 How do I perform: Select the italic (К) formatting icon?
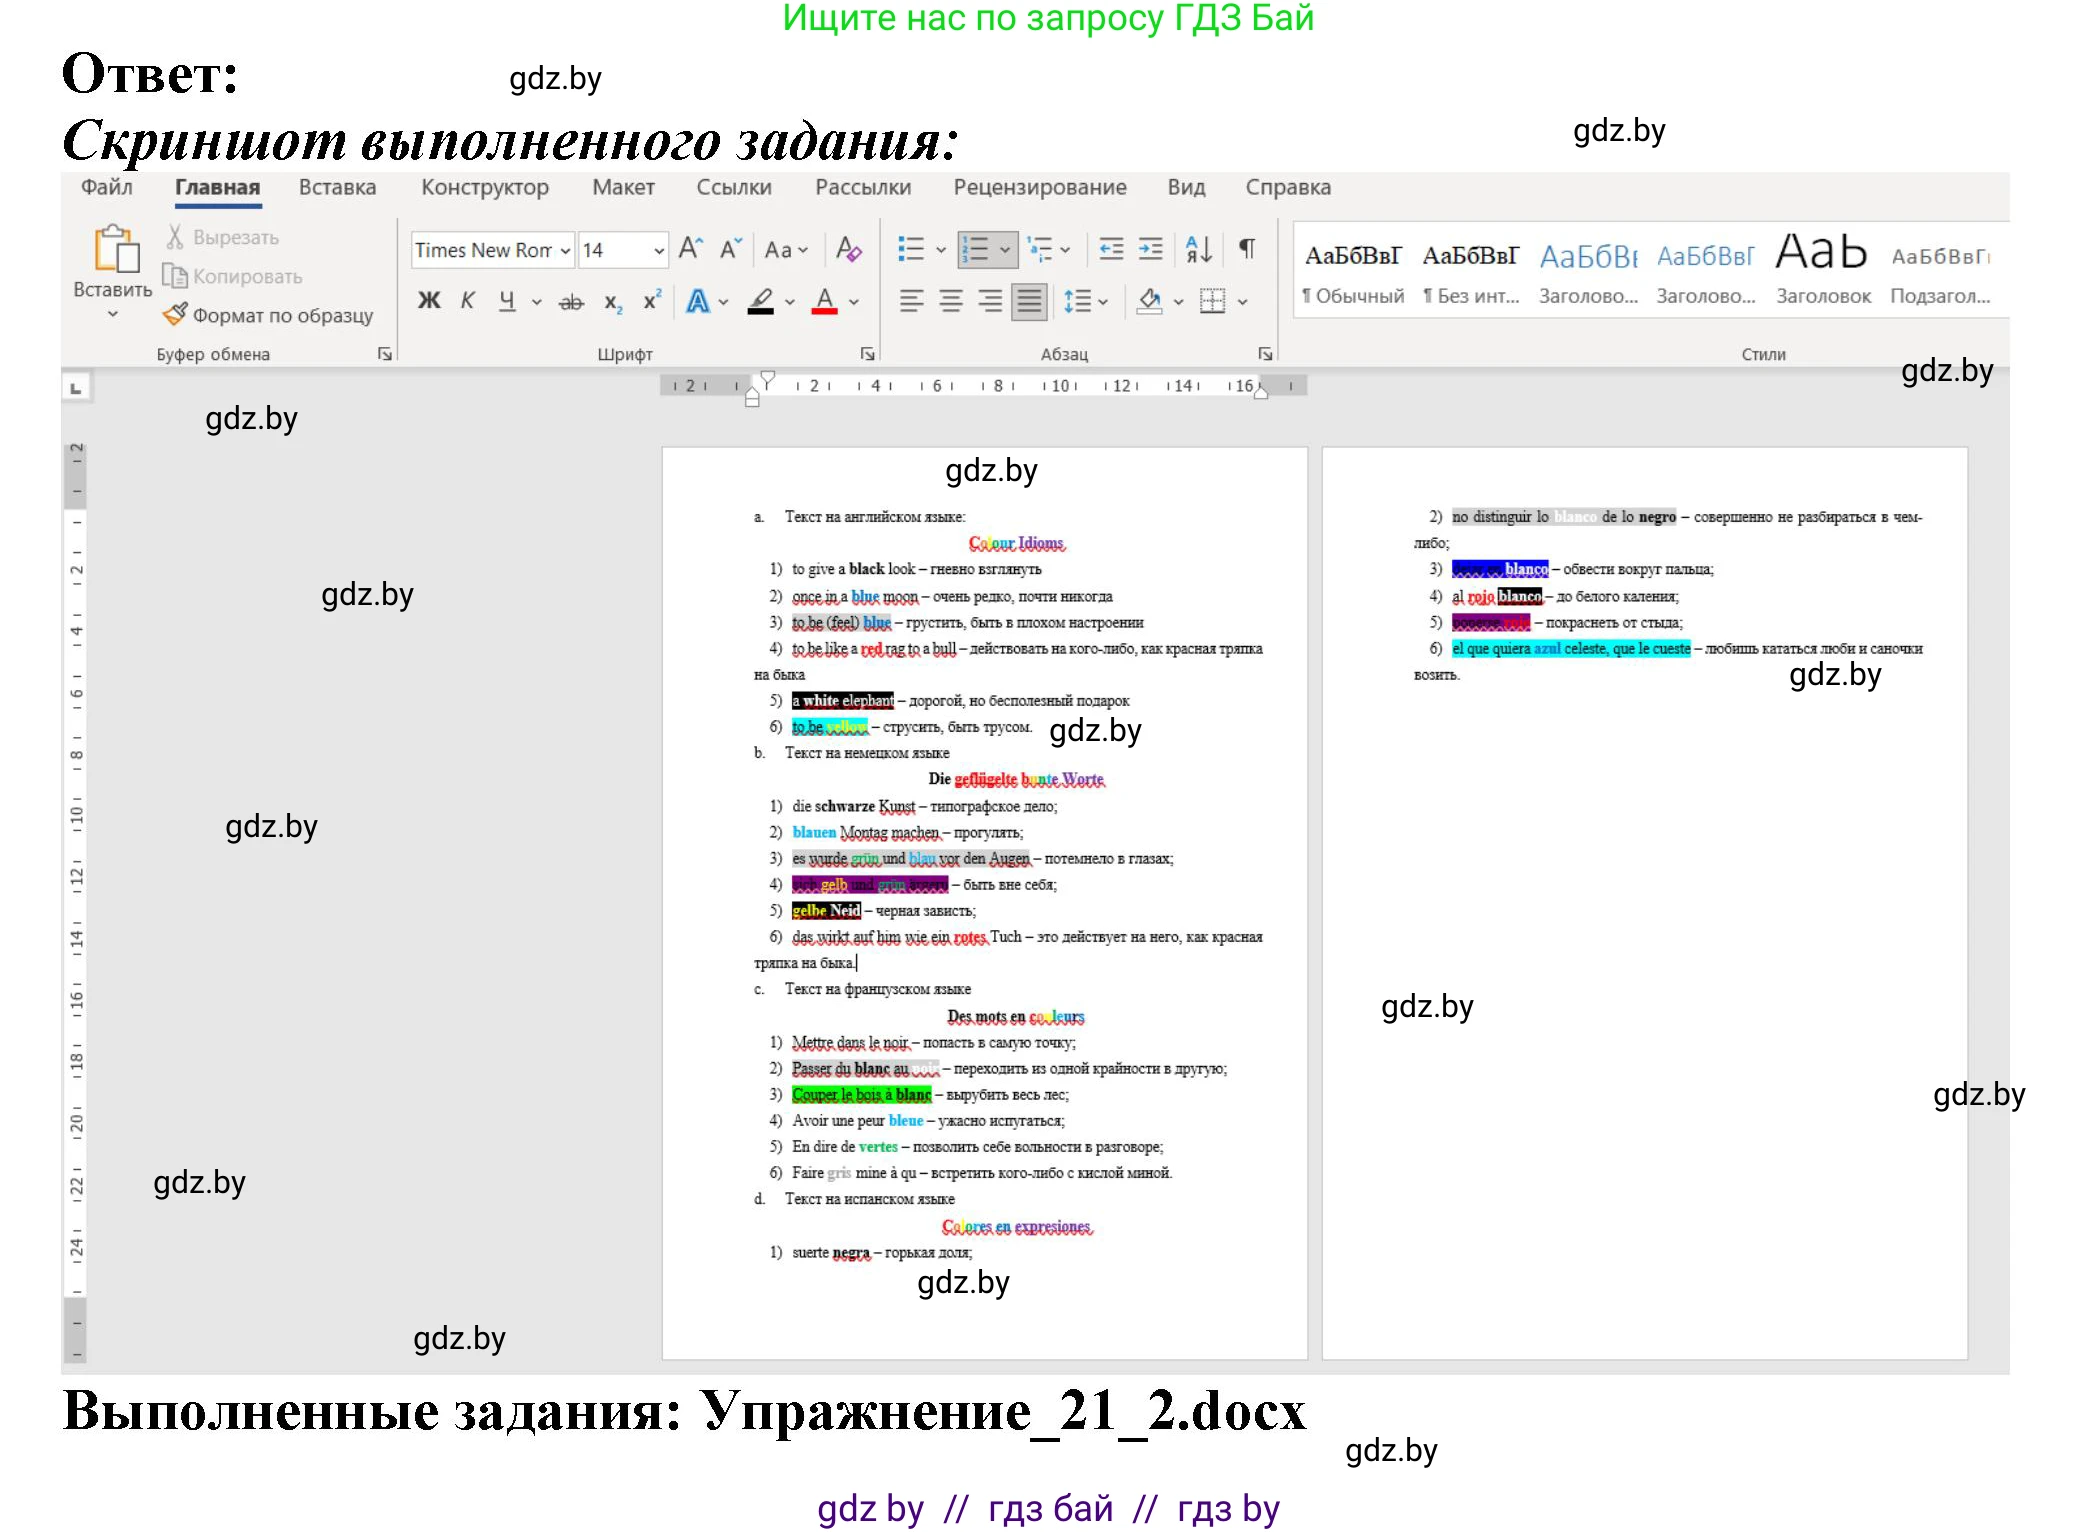466,299
